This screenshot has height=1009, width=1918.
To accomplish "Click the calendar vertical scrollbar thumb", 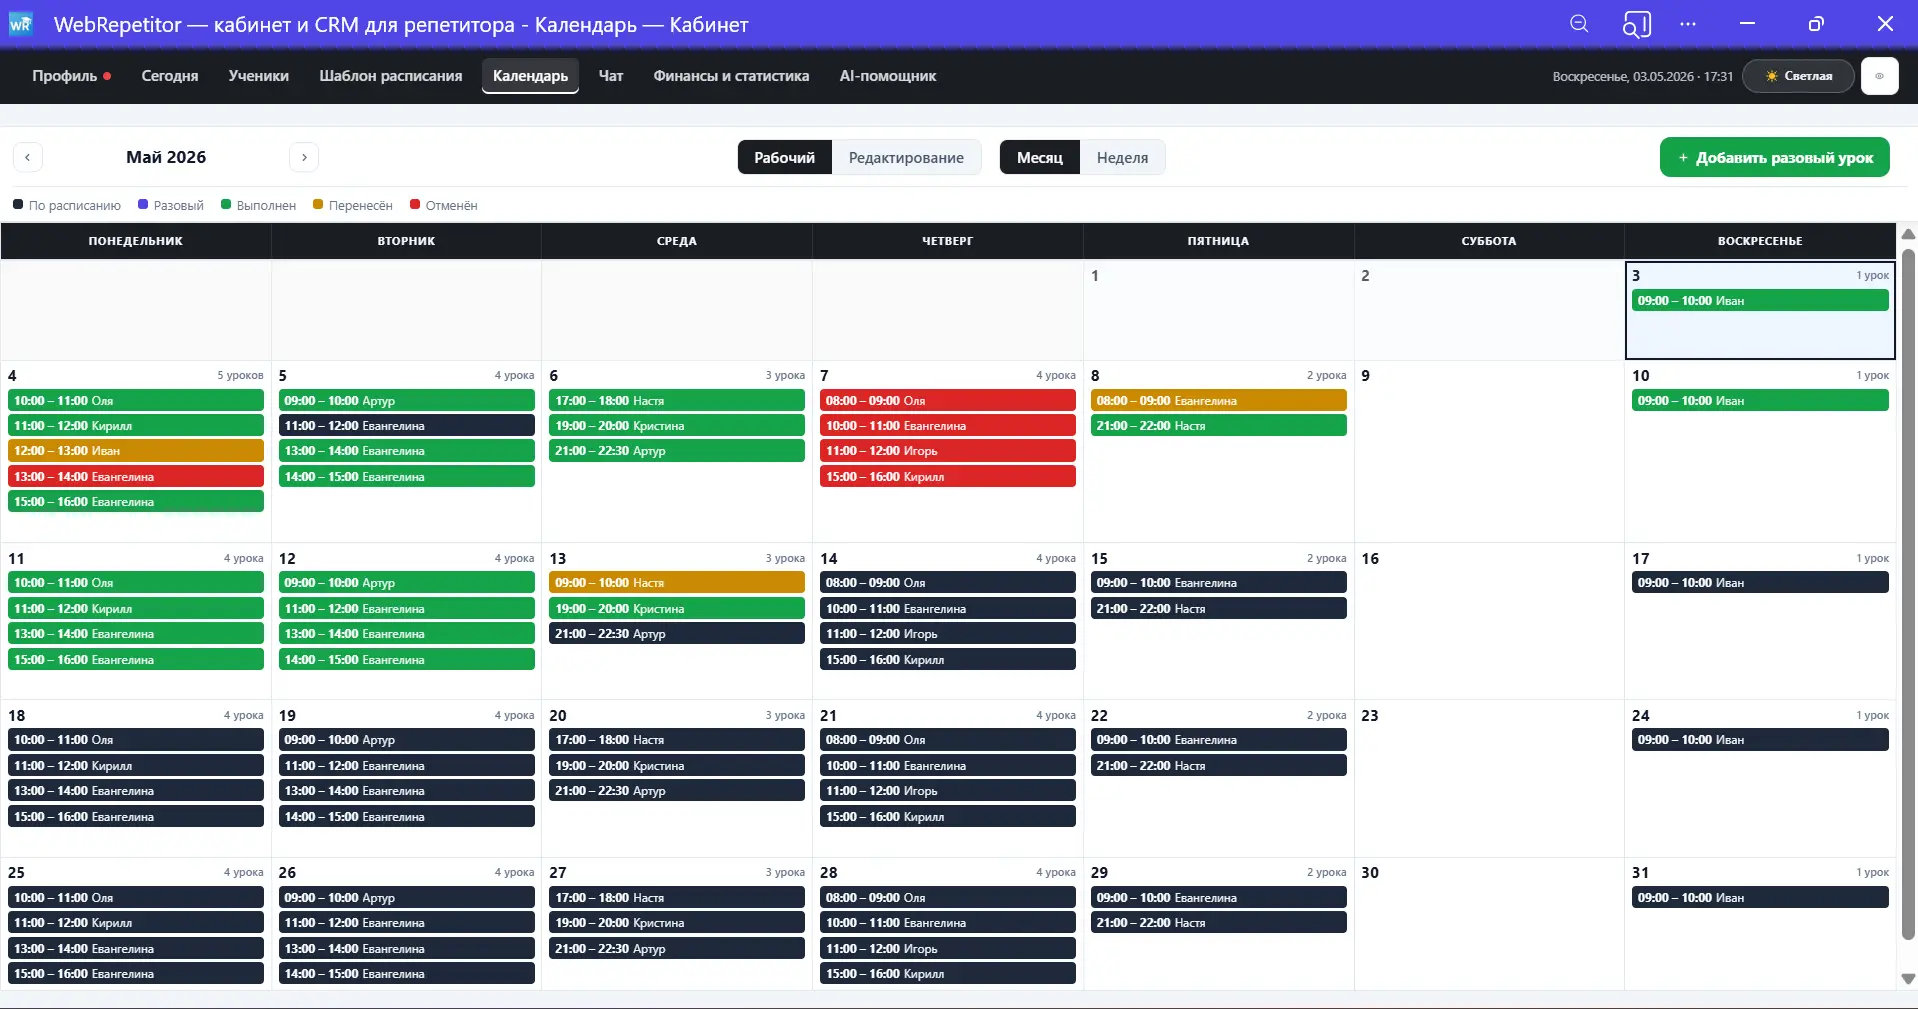I will 1908,595.
